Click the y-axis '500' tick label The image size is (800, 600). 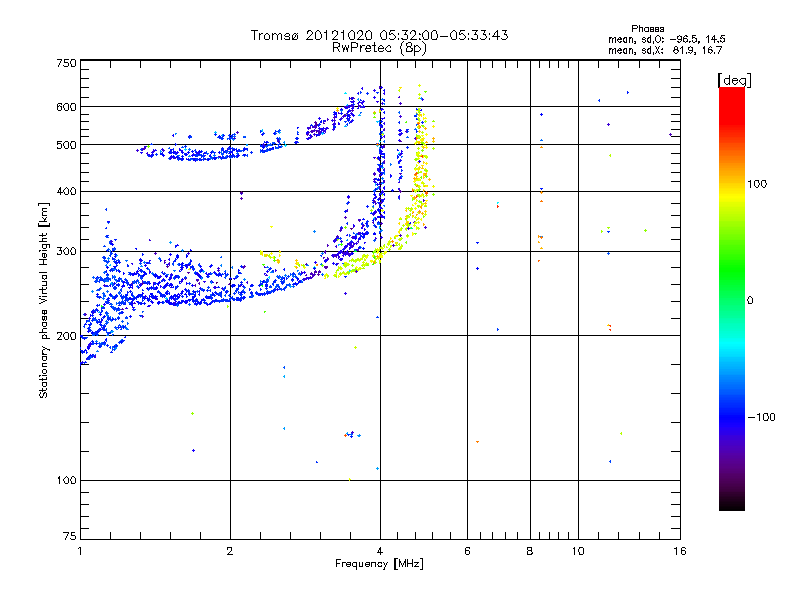[x=67, y=145]
